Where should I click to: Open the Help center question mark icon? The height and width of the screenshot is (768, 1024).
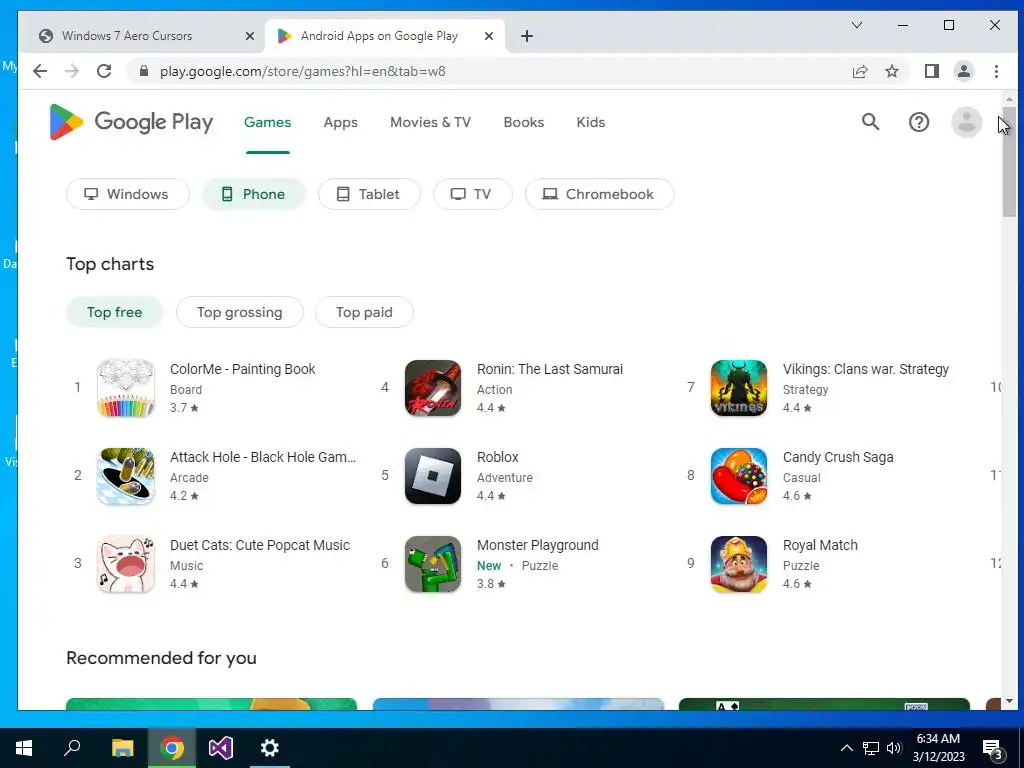click(x=919, y=122)
